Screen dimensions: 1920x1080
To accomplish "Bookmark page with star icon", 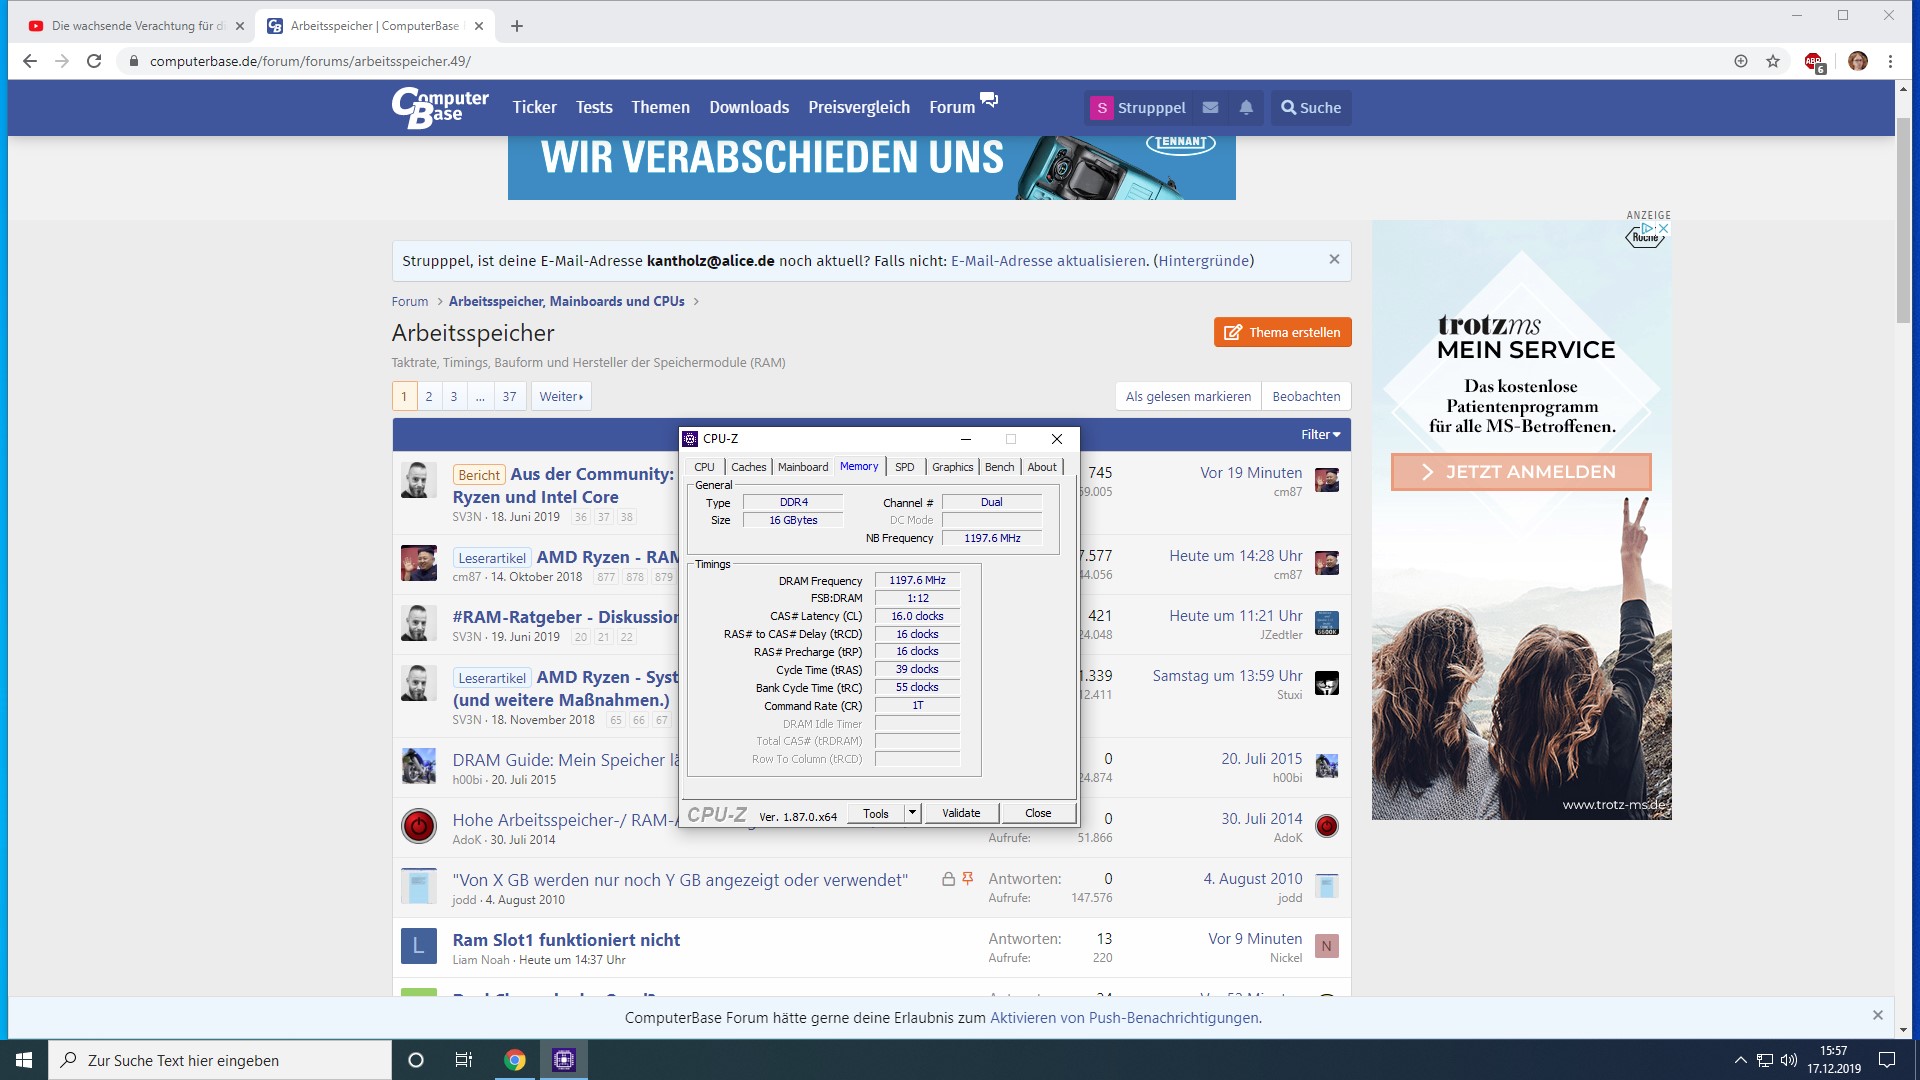I will [1773, 61].
